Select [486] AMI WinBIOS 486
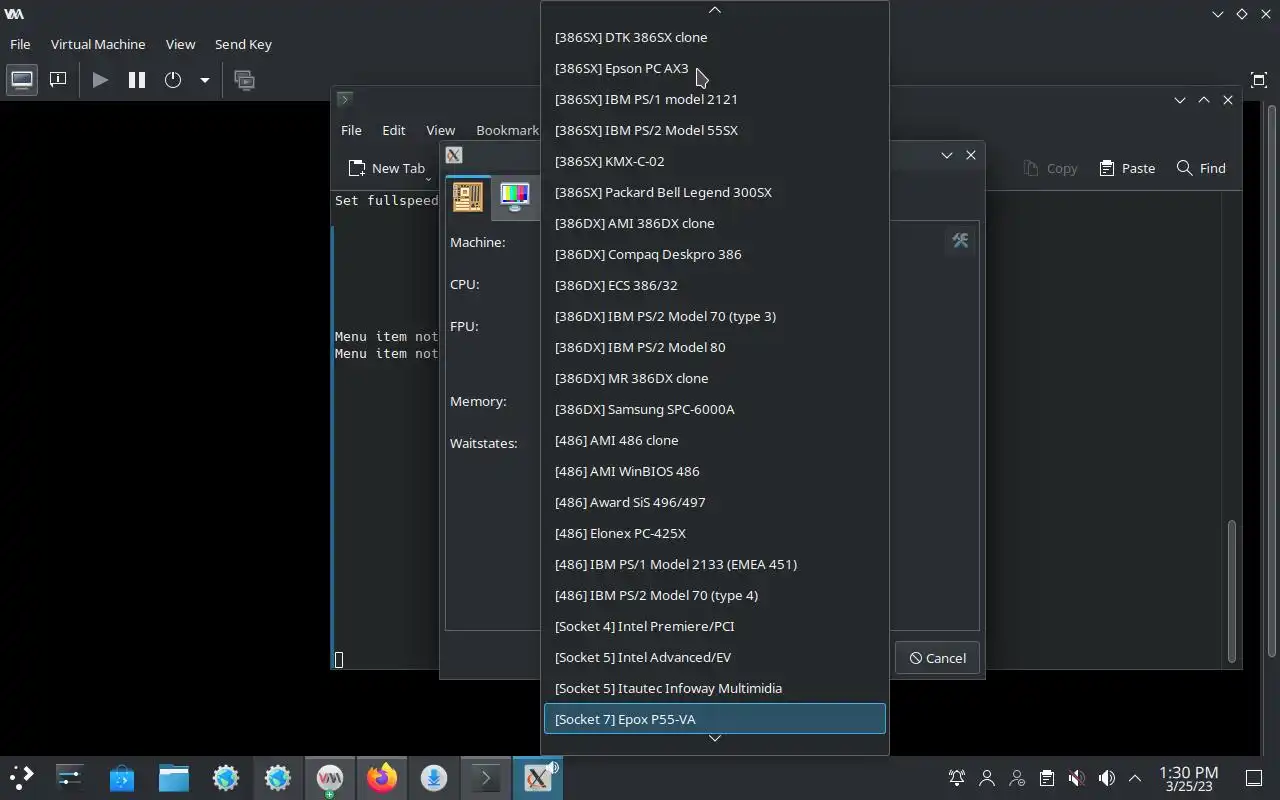The height and width of the screenshot is (800, 1280). coord(715,471)
